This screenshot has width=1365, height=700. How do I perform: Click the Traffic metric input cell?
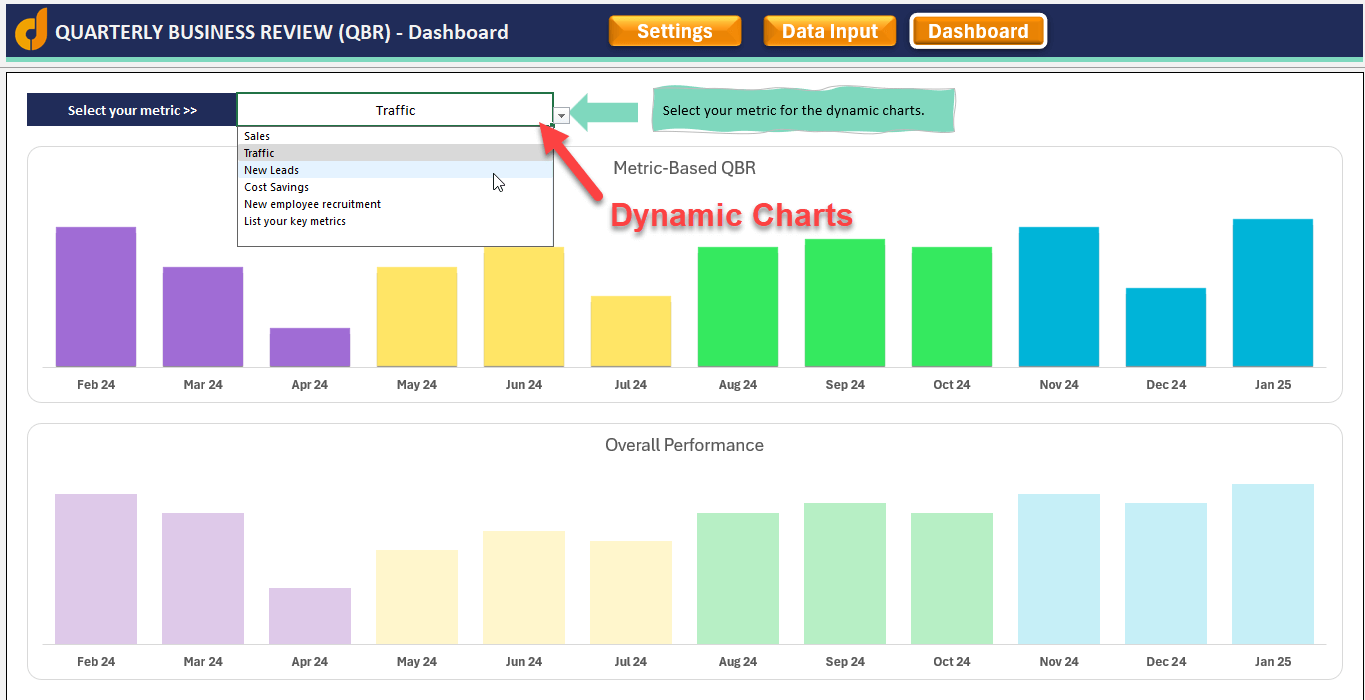[395, 110]
